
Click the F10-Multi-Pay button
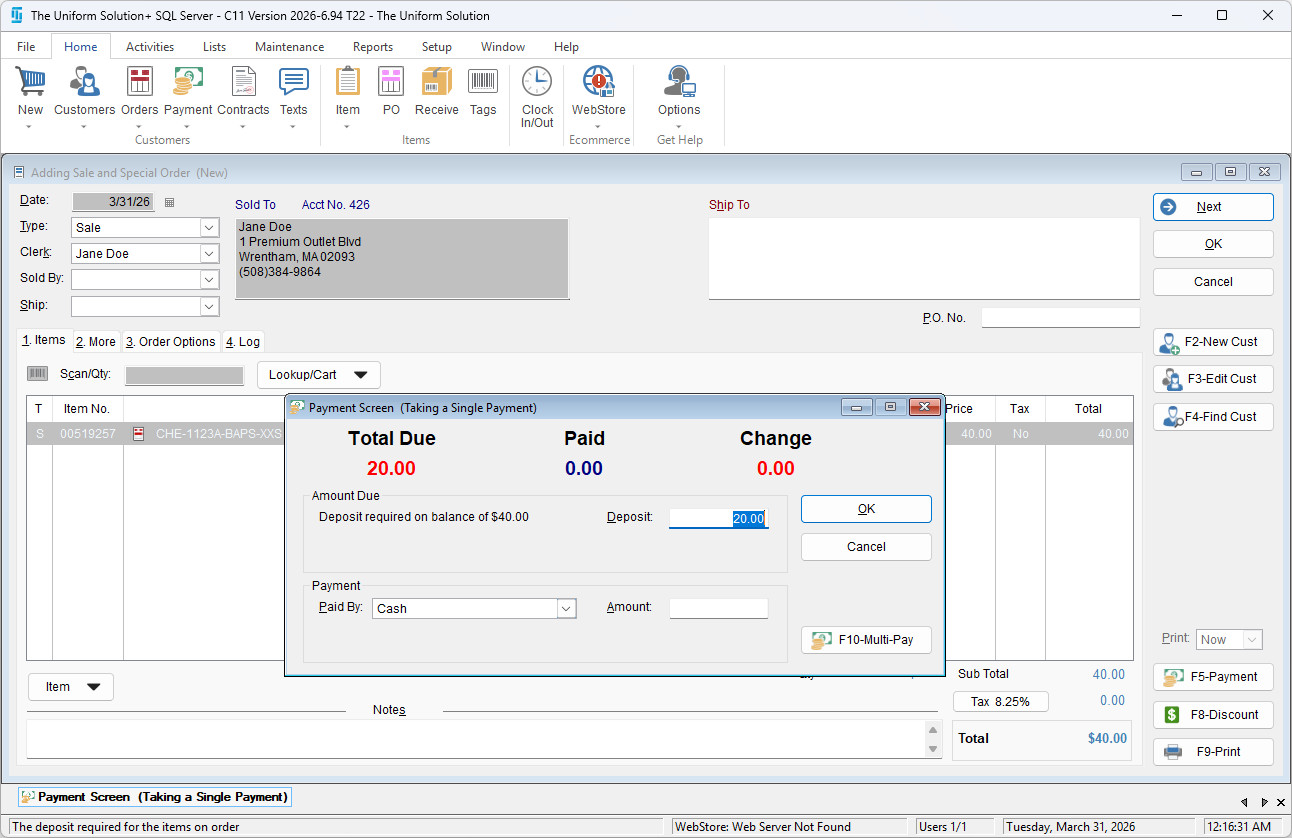click(x=866, y=640)
